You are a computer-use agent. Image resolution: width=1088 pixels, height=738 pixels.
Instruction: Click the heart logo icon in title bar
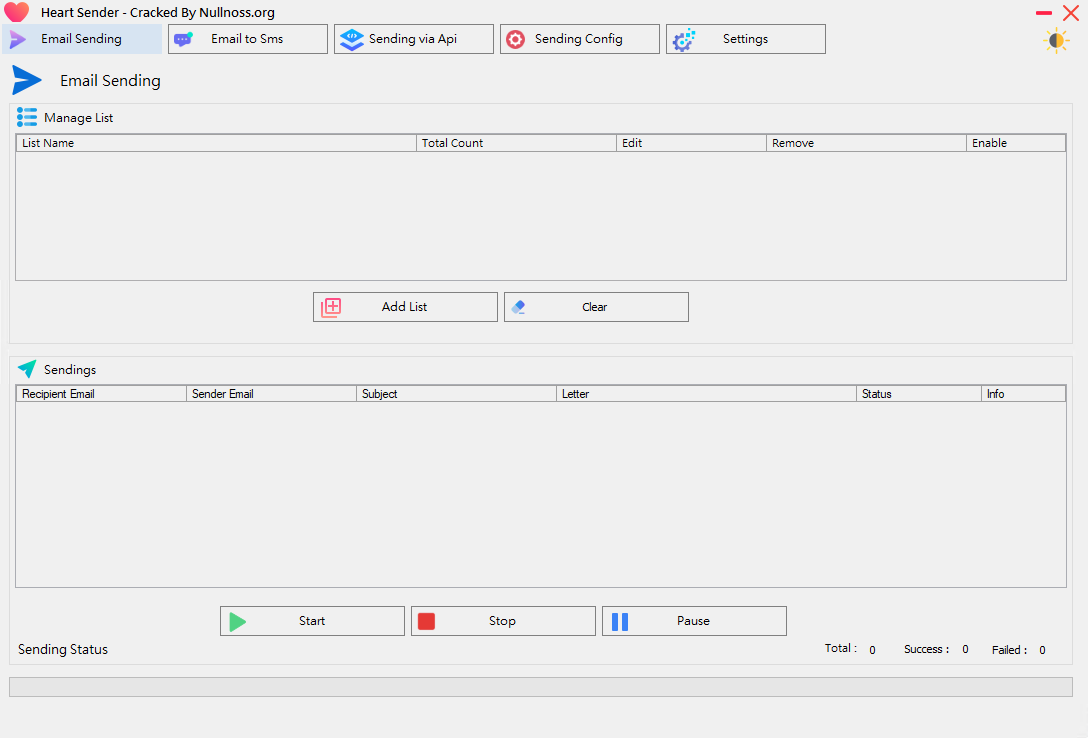pos(17,13)
